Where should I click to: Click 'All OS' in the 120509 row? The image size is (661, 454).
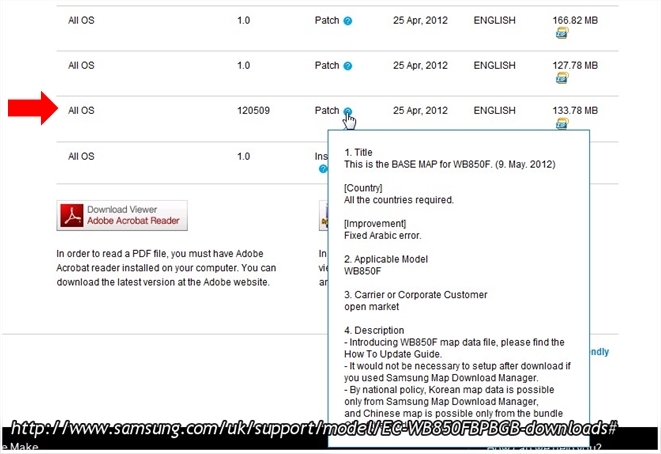point(81,110)
